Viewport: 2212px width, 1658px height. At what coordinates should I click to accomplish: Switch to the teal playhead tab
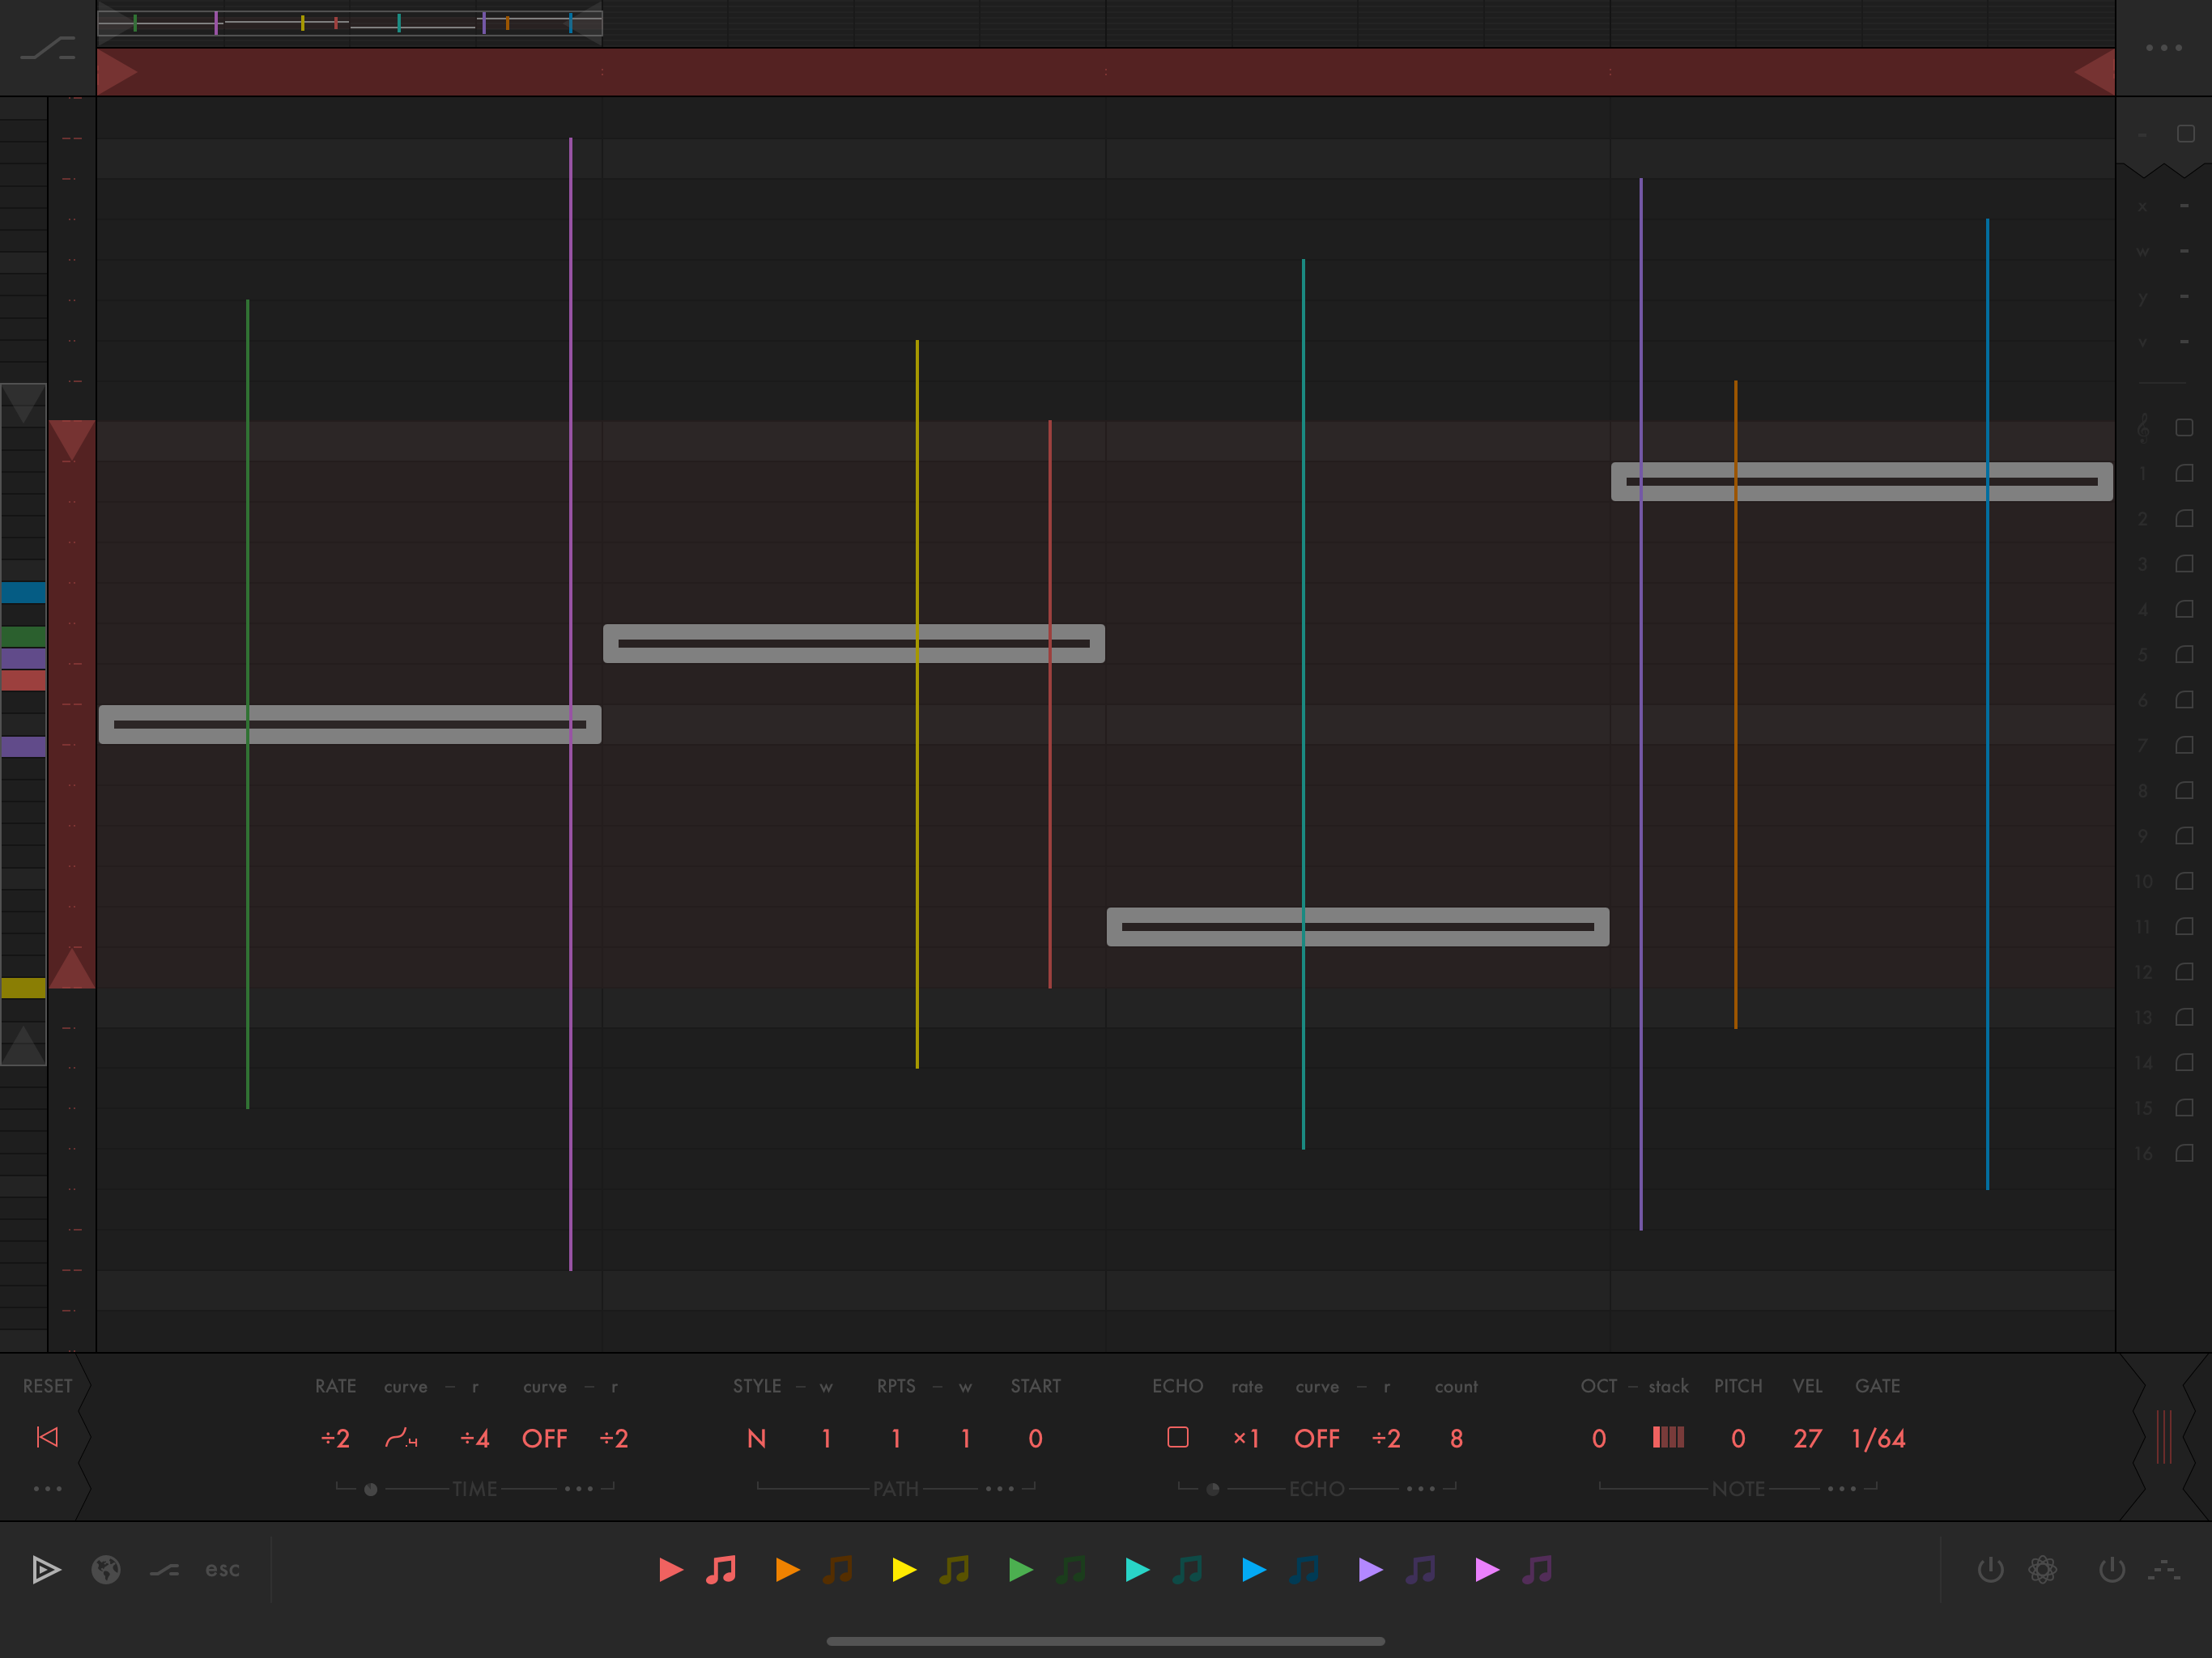pos(1137,1570)
